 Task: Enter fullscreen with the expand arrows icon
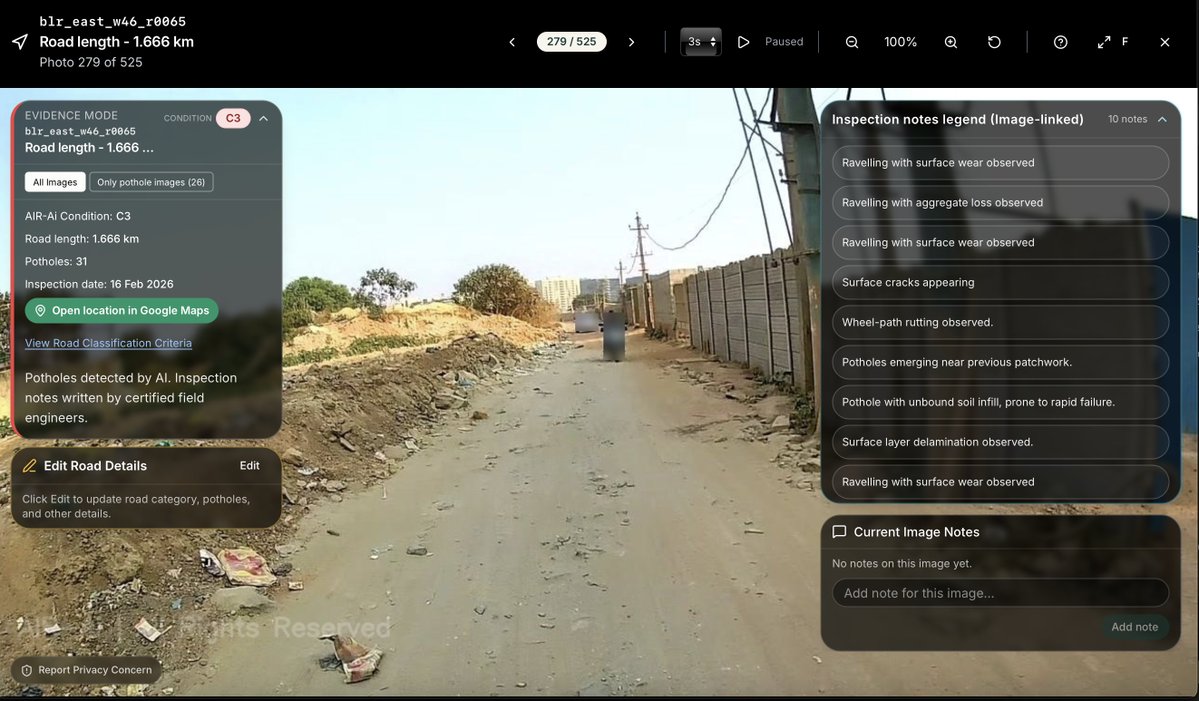[x=1104, y=42]
